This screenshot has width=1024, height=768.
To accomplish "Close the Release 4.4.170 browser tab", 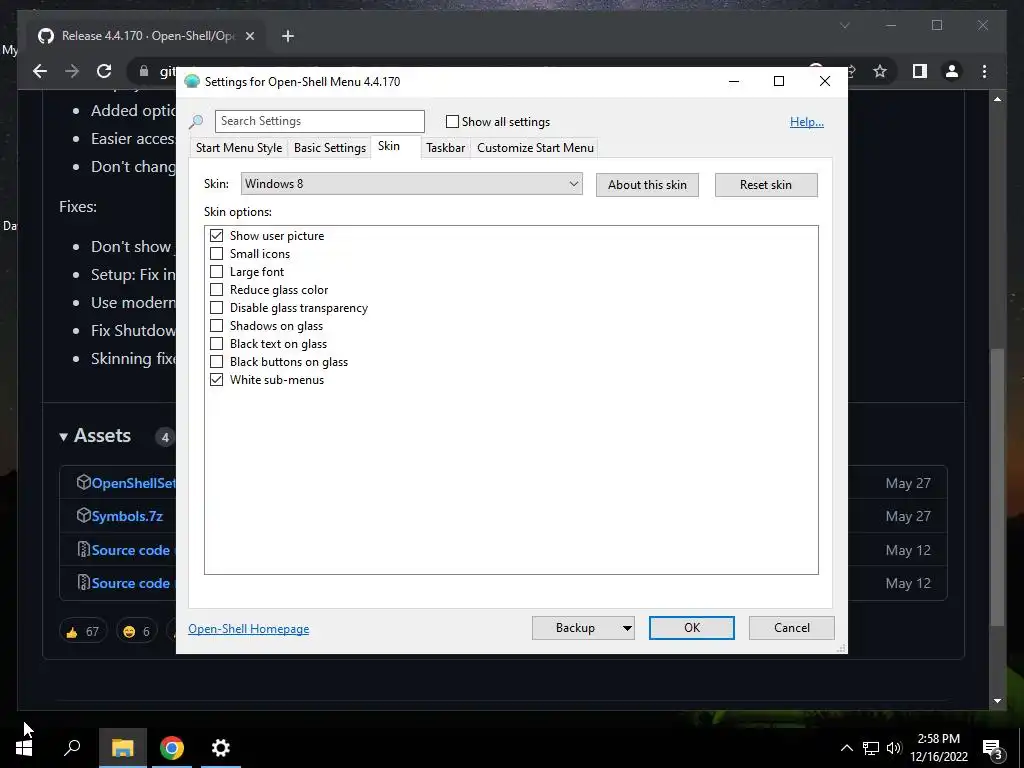I will (x=249, y=36).
